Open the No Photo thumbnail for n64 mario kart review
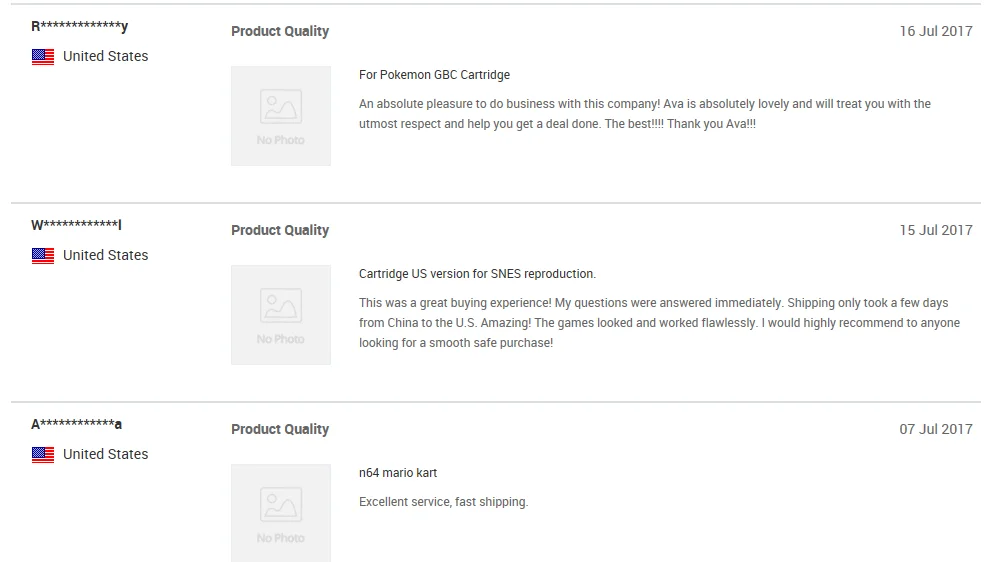986x562 pixels. (280, 512)
